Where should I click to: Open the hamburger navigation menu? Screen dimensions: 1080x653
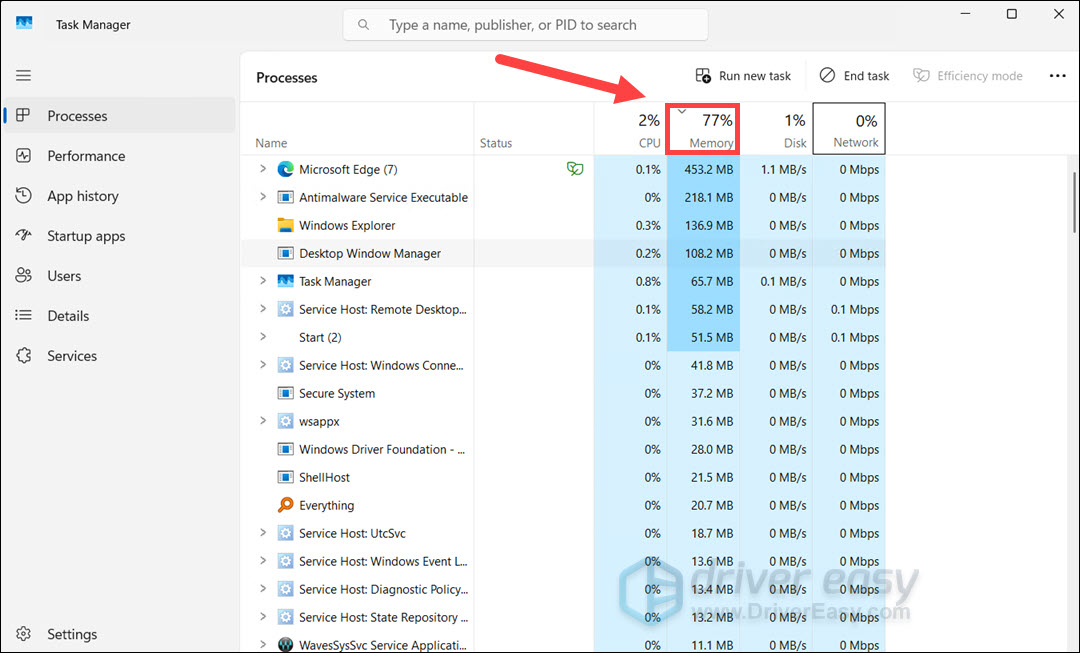pos(23,75)
